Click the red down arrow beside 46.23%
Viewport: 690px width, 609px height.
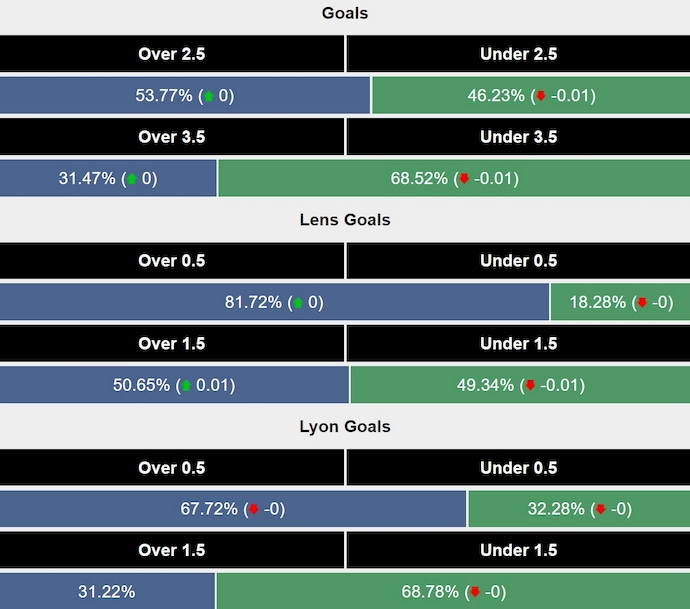click(x=541, y=96)
